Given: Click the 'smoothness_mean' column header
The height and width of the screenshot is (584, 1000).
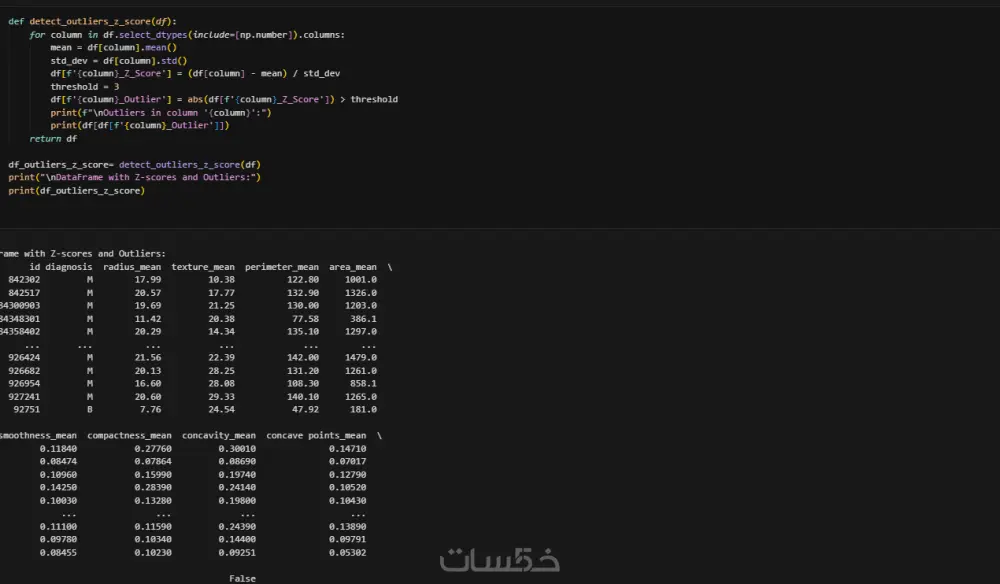Looking at the screenshot, I should pyautogui.click(x=38, y=436).
